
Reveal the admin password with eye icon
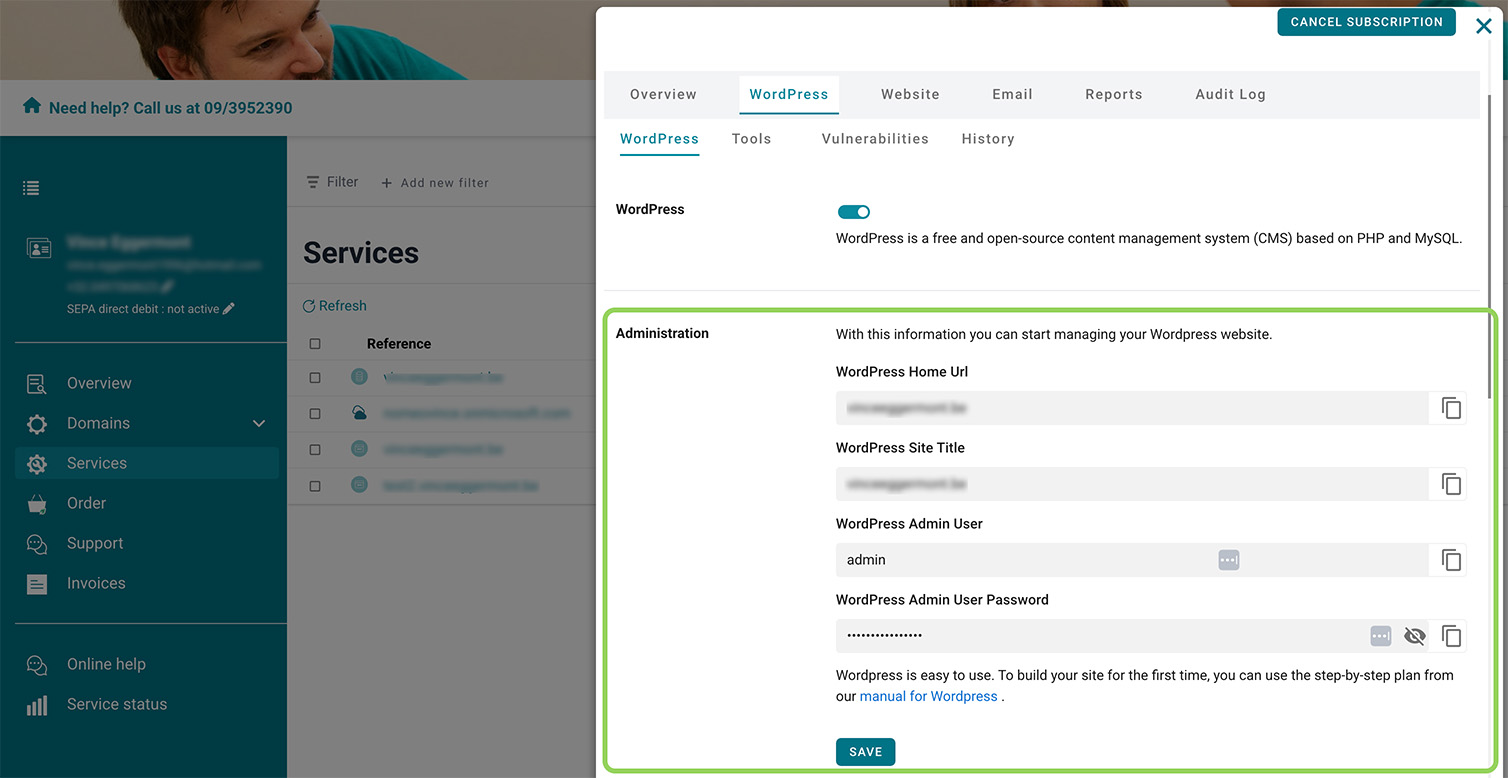click(x=1414, y=636)
